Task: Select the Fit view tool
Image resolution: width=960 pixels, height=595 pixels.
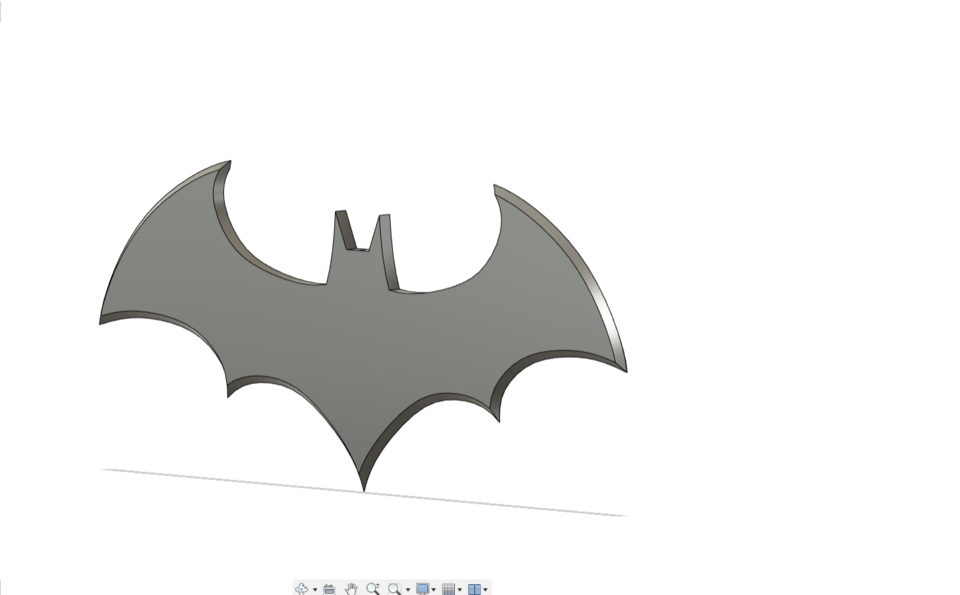Action: click(x=394, y=588)
